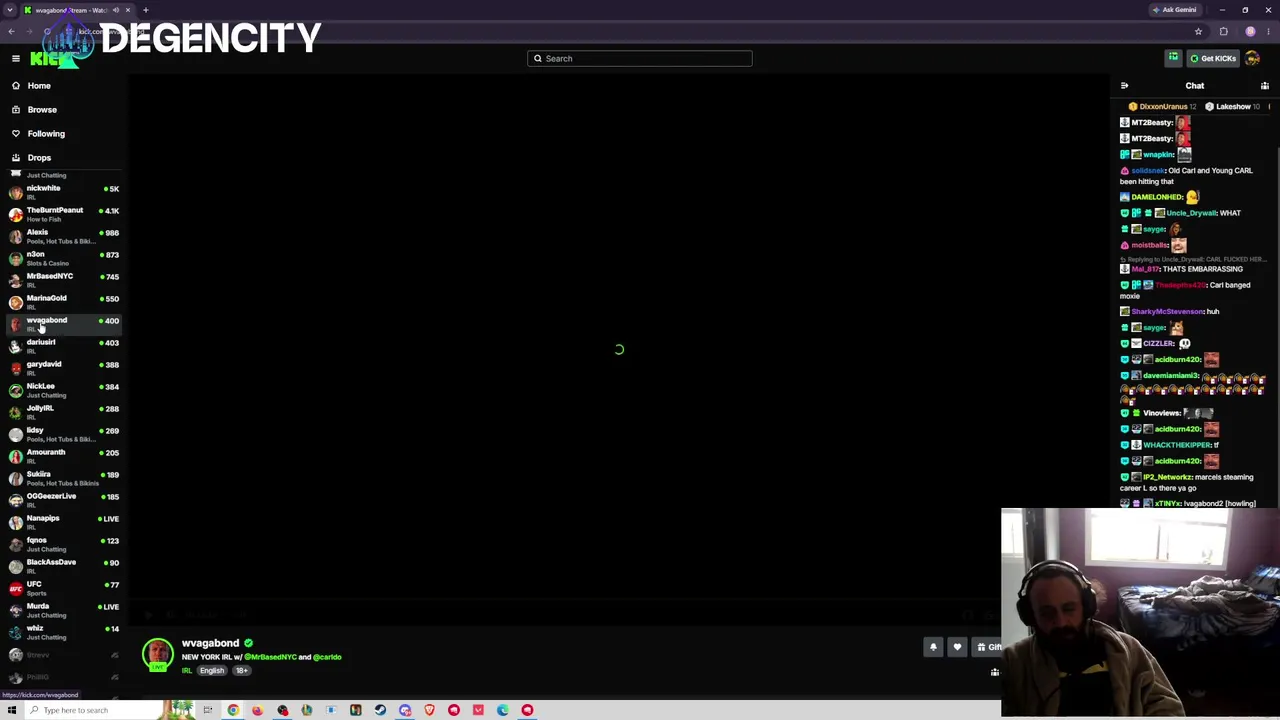Image resolution: width=1280 pixels, height=720 pixels.
Task: Click DAMELONHED's username in chat
Action: [1157, 197]
